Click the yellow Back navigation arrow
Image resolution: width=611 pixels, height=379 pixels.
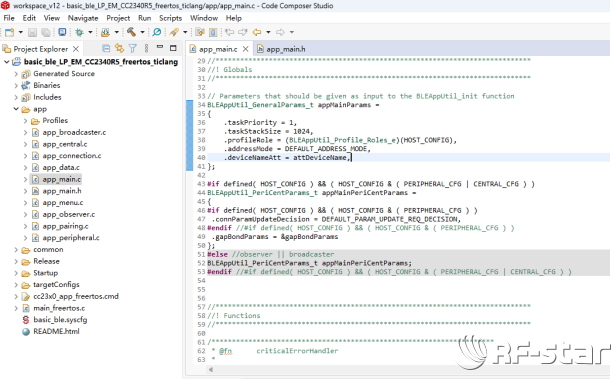tap(257, 32)
